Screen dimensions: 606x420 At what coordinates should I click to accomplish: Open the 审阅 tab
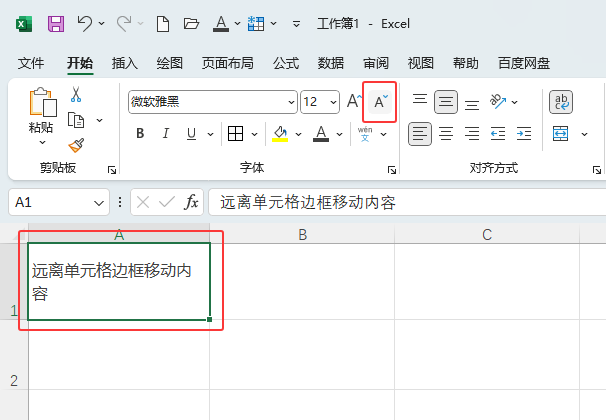376,63
